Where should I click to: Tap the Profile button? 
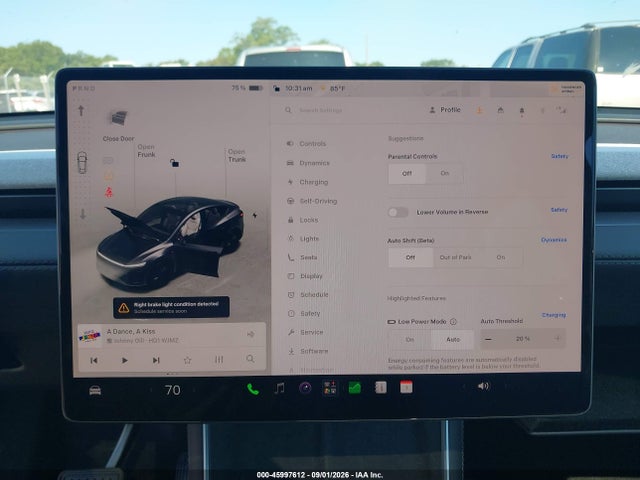pos(445,110)
